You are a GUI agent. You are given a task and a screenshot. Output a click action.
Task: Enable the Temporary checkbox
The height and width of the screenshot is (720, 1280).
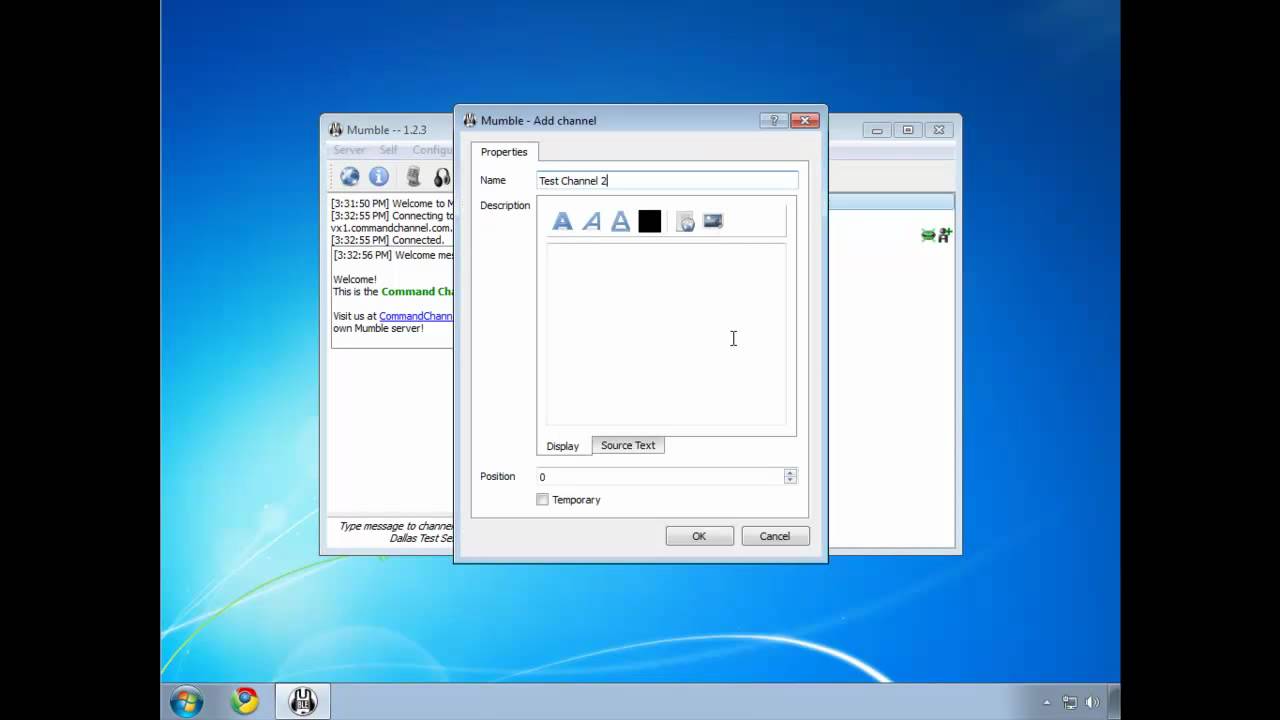click(x=543, y=500)
